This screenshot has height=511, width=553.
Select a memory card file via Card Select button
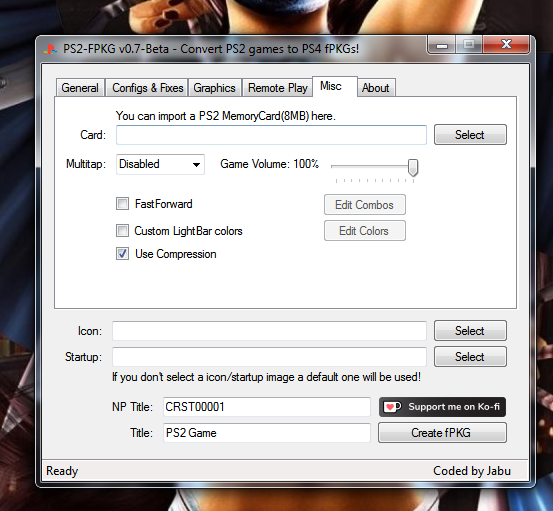pyautogui.click(x=470, y=135)
